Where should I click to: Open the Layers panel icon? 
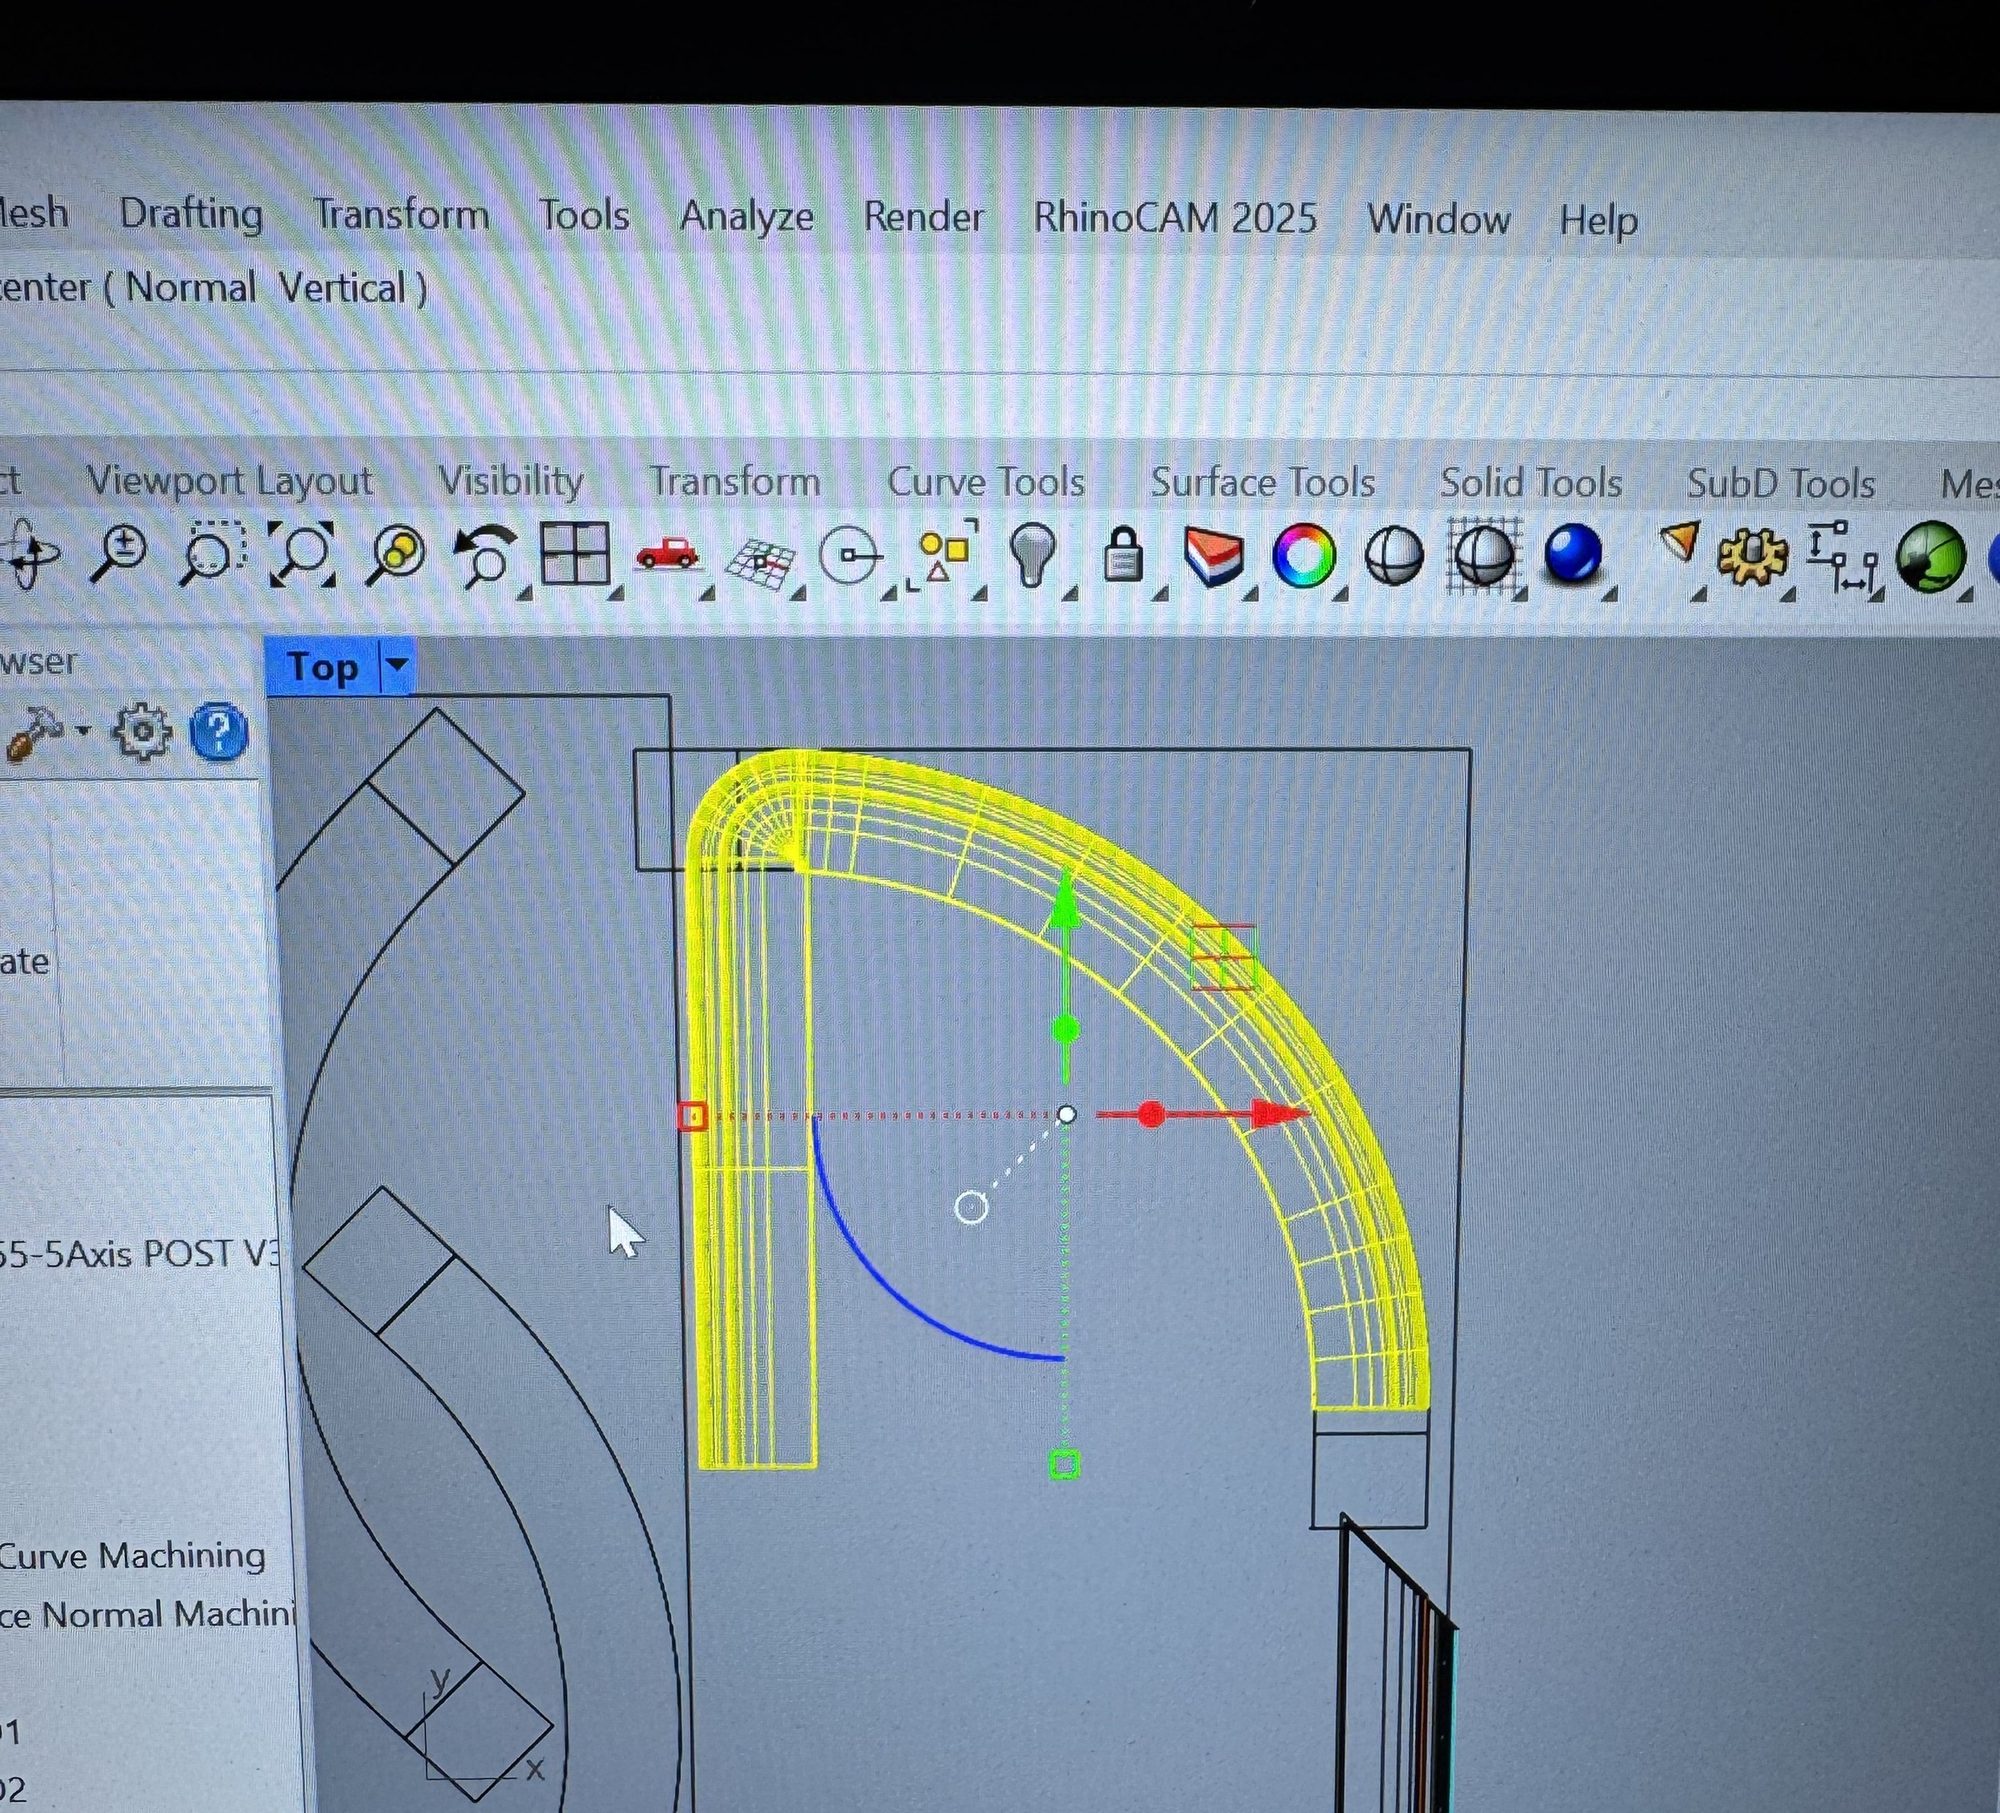click(x=1213, y=555)
